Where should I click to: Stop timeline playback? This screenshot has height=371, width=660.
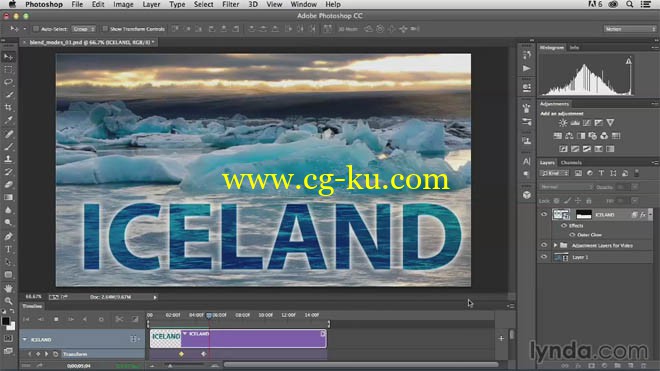[x=56, y=319]
